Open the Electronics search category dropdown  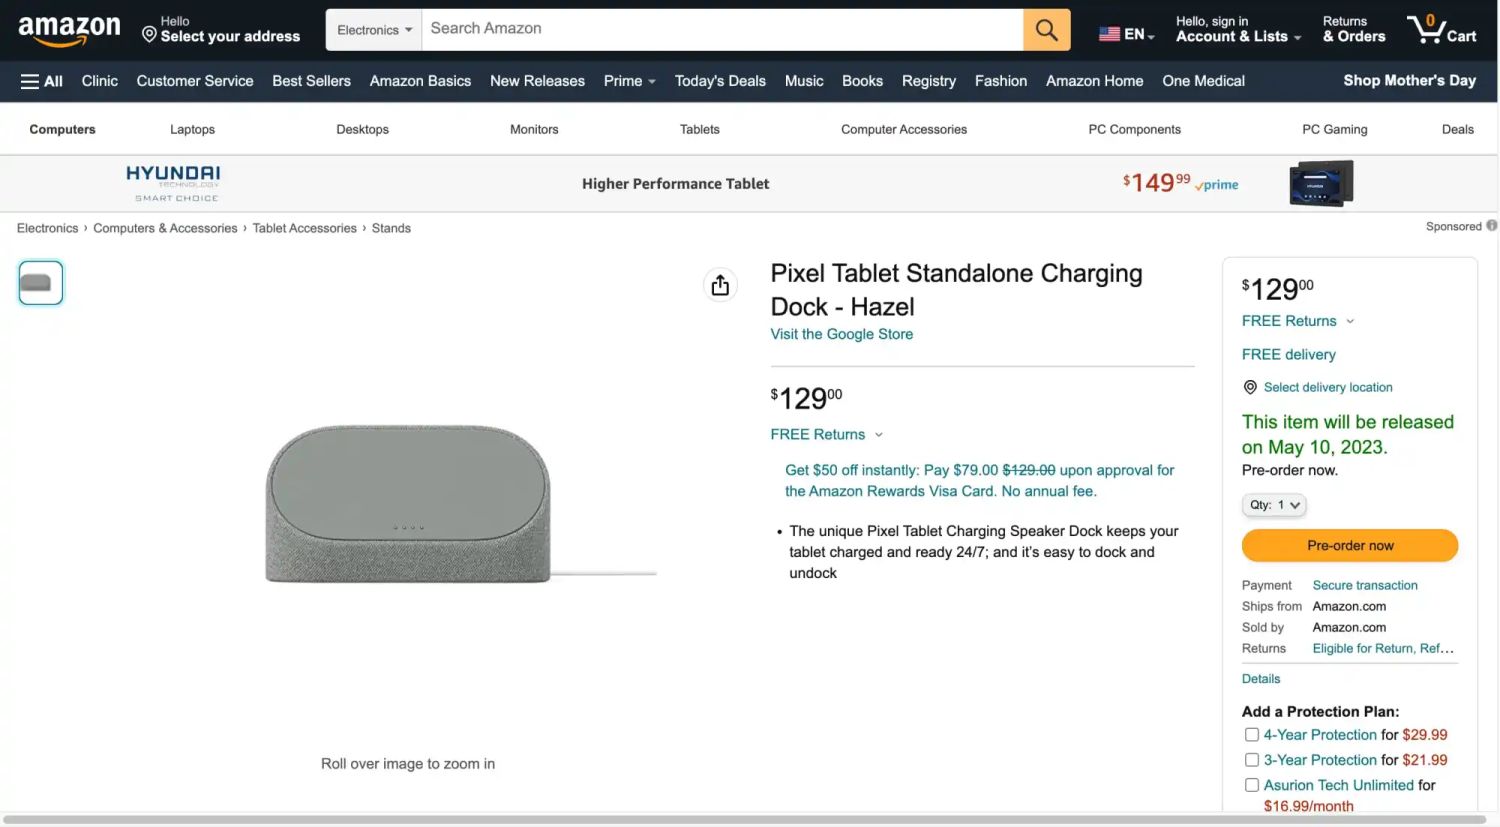374,30
